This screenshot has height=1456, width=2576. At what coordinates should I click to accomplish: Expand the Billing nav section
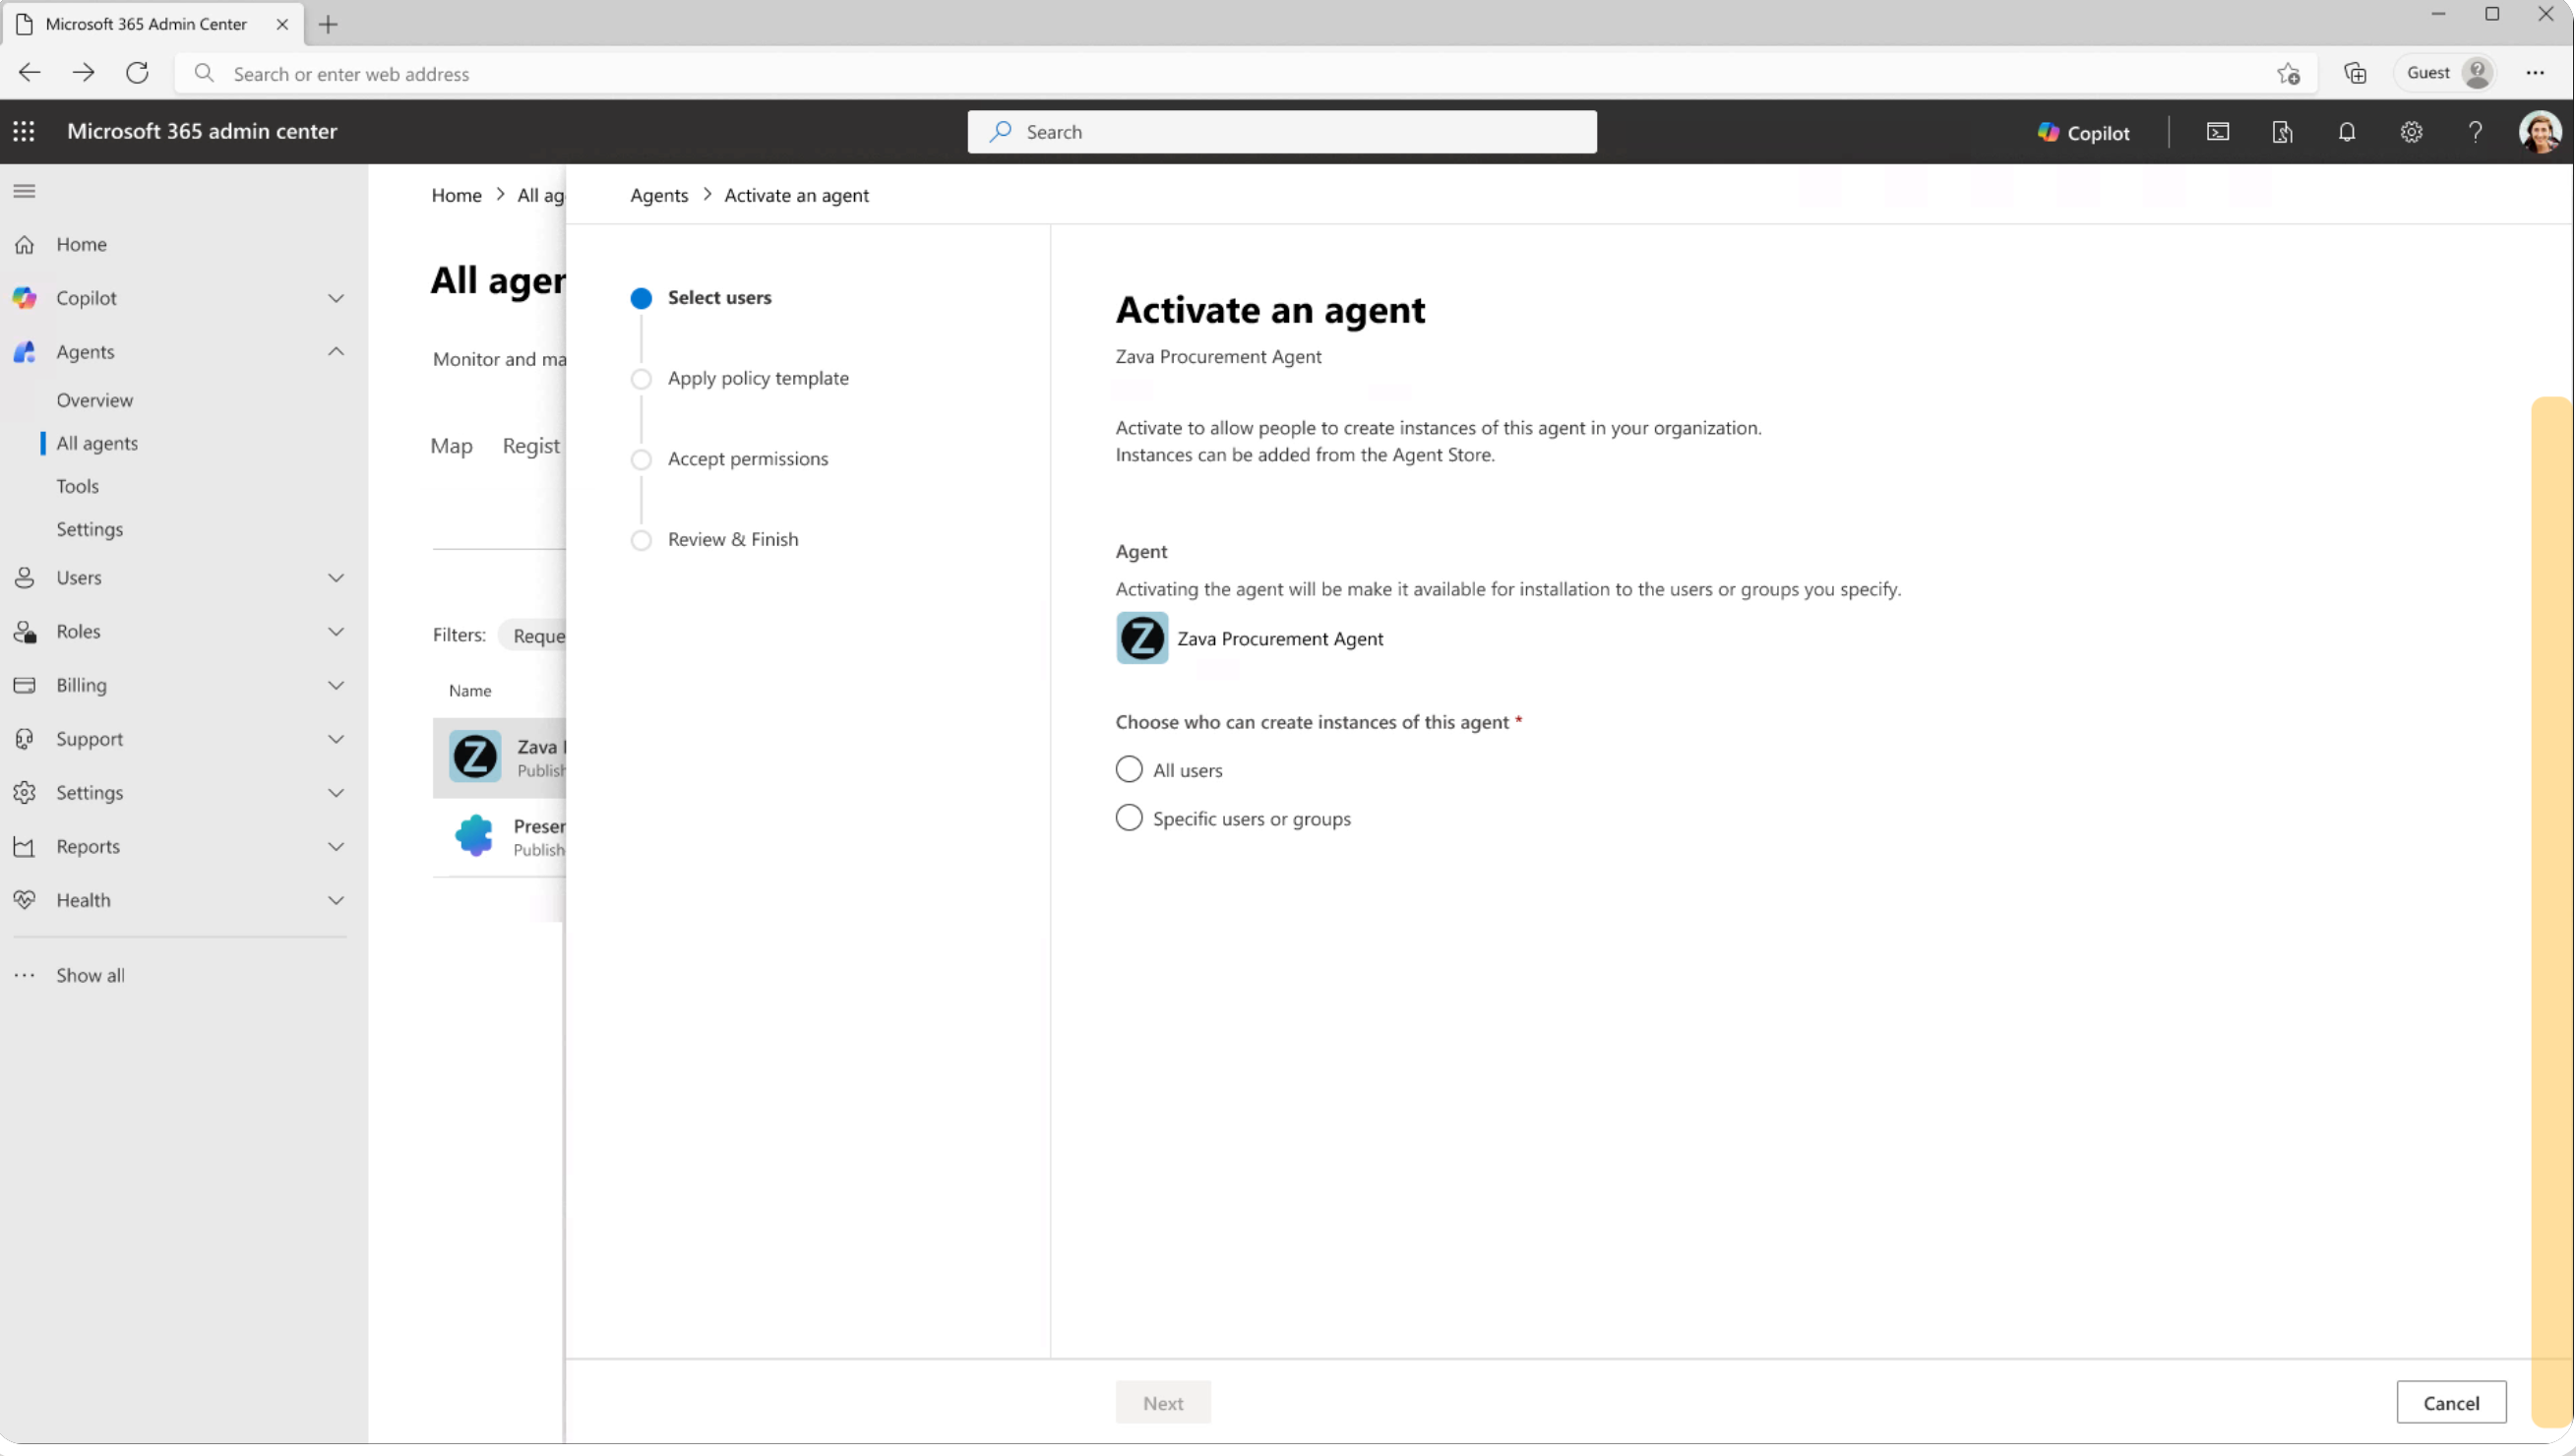[336, 686]
